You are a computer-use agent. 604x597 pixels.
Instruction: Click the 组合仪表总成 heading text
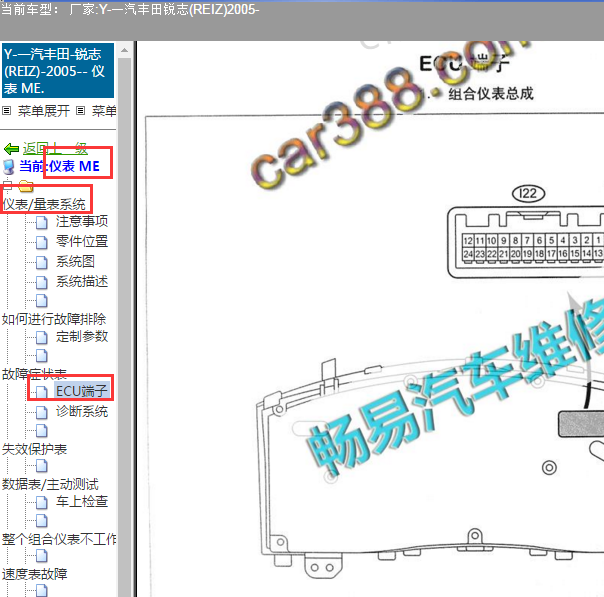[x=491, y=94]
